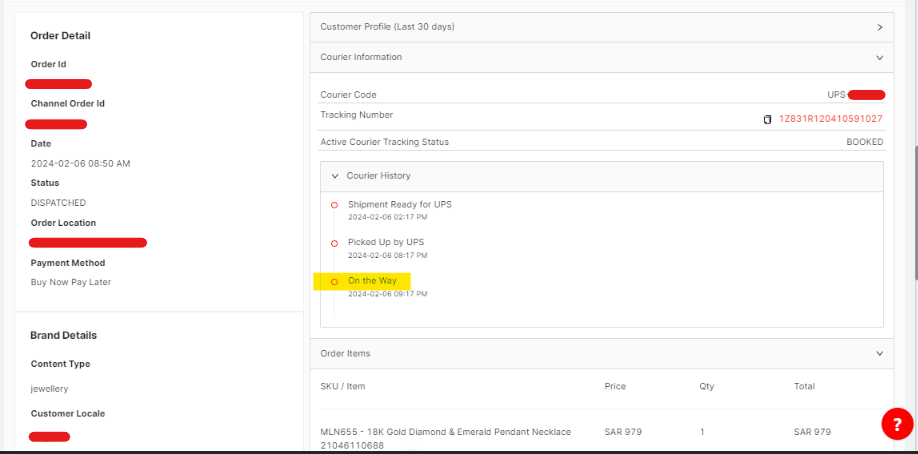Collapse the Courier Information section chevron
The width and height of the screenshot is (918, 454).
click(x=879, y=58)
